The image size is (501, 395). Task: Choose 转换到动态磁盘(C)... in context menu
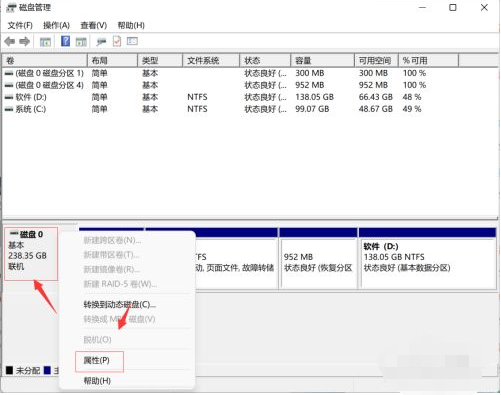coord(120,305)
